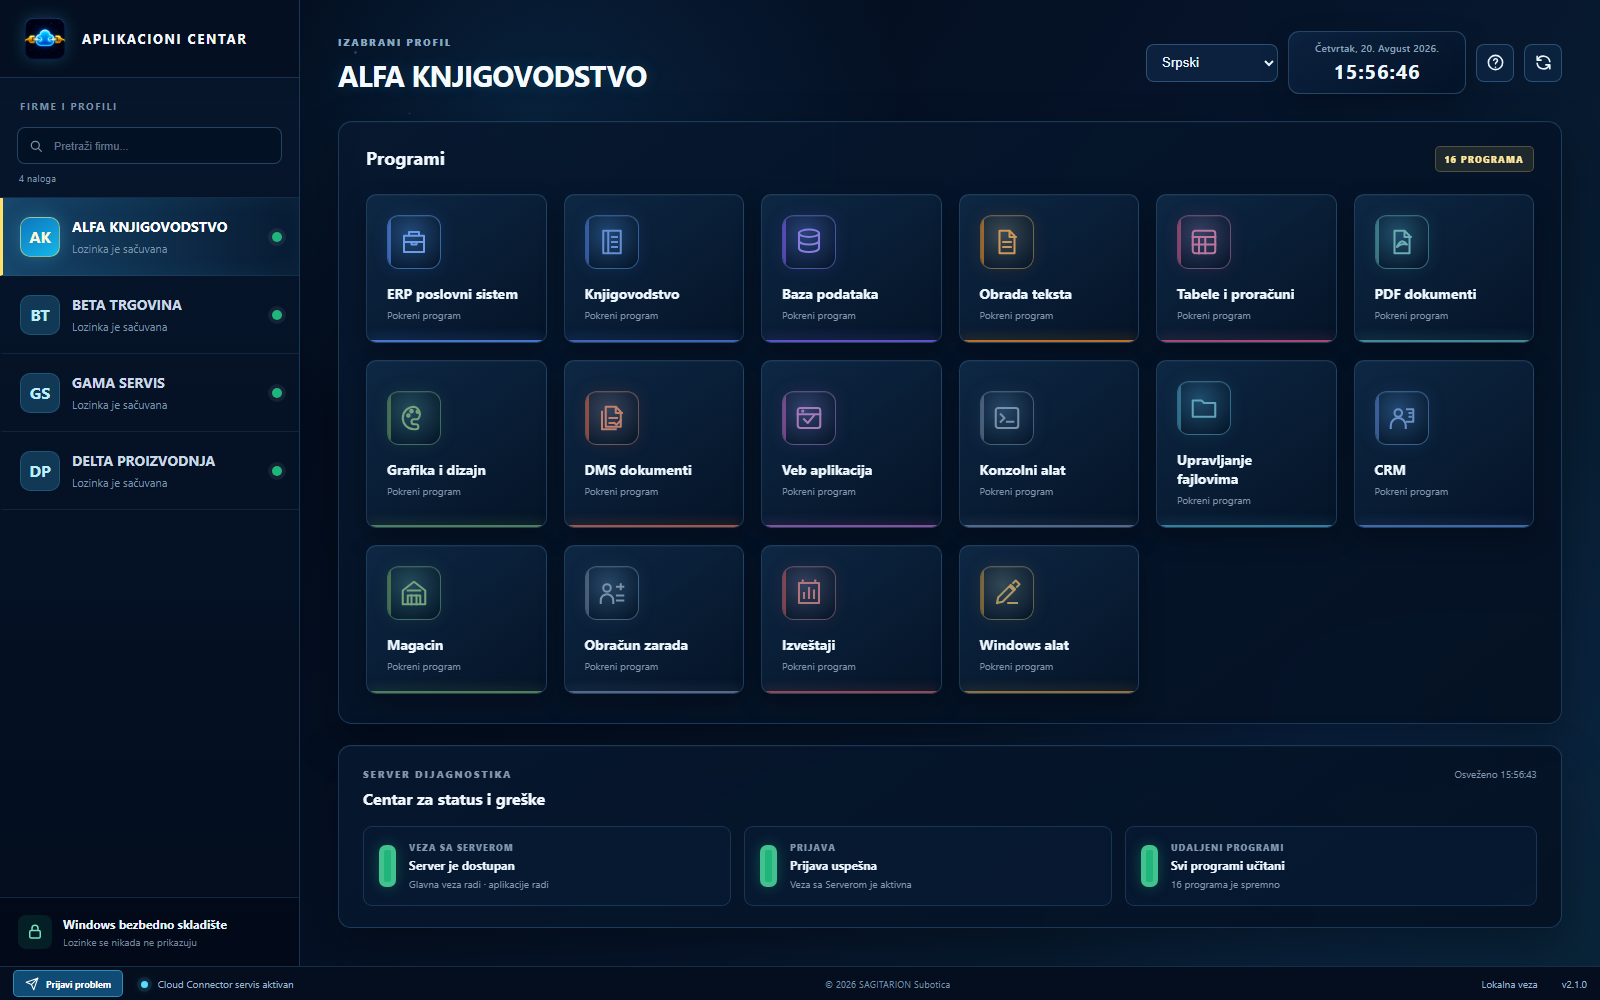Click the GS avatar badge
Screen dimensions: 1600x1000
[40, 393]
